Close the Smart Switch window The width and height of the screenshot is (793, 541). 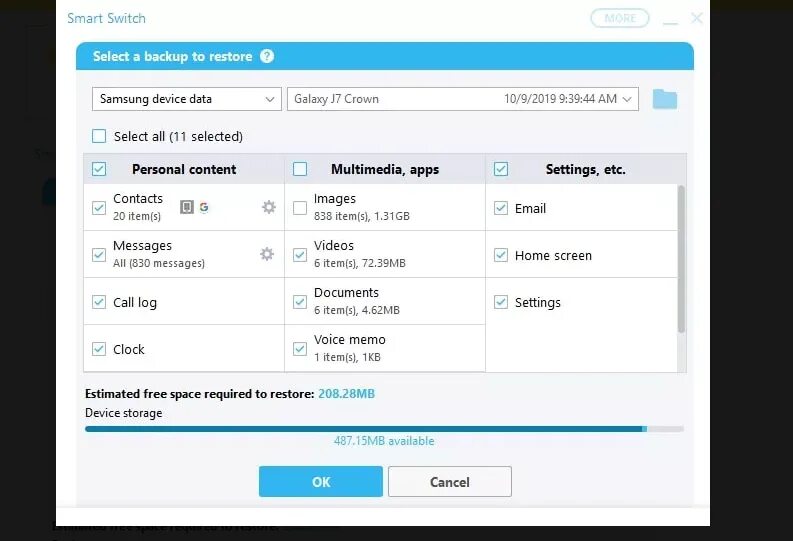coord(696,18)
